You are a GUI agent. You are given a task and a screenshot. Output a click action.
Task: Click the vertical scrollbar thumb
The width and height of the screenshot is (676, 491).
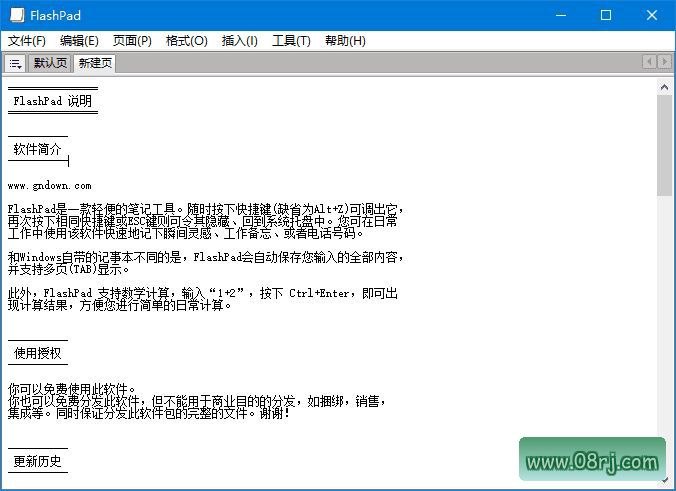(664, 146)
